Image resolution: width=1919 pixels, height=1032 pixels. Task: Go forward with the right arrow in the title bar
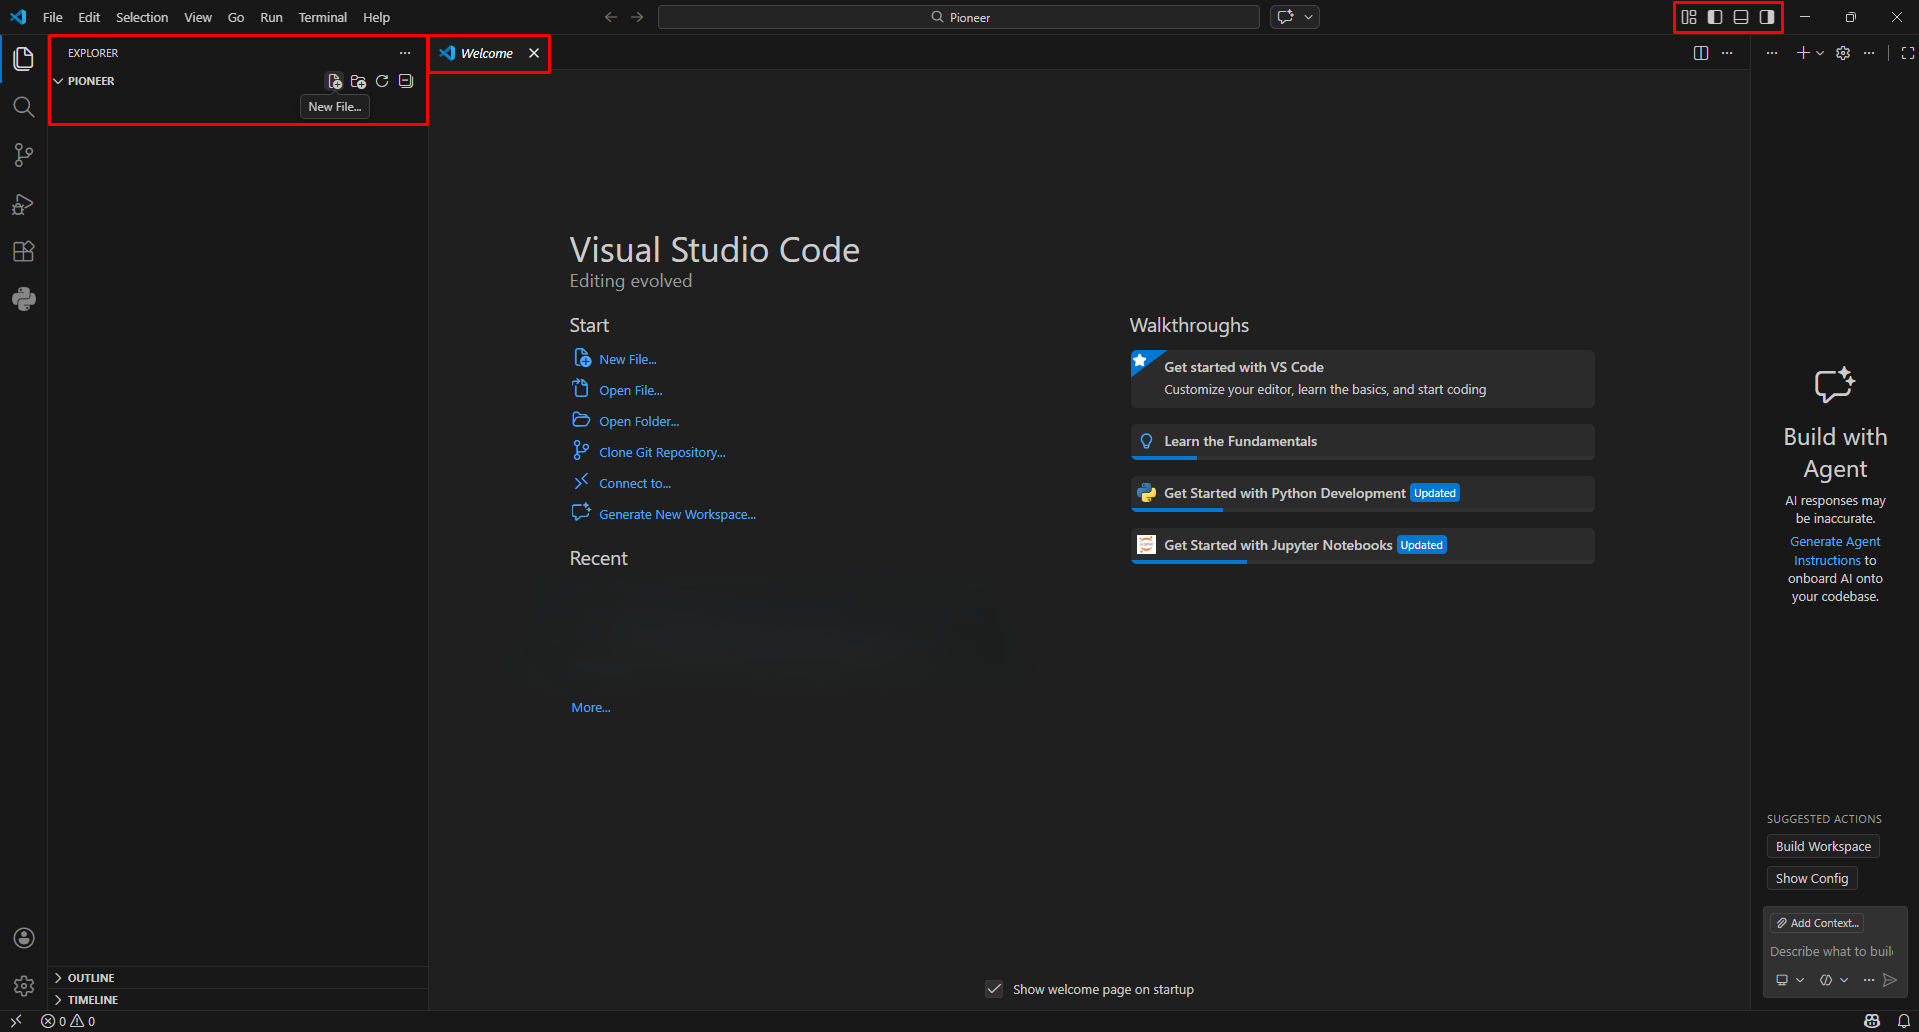637,17
